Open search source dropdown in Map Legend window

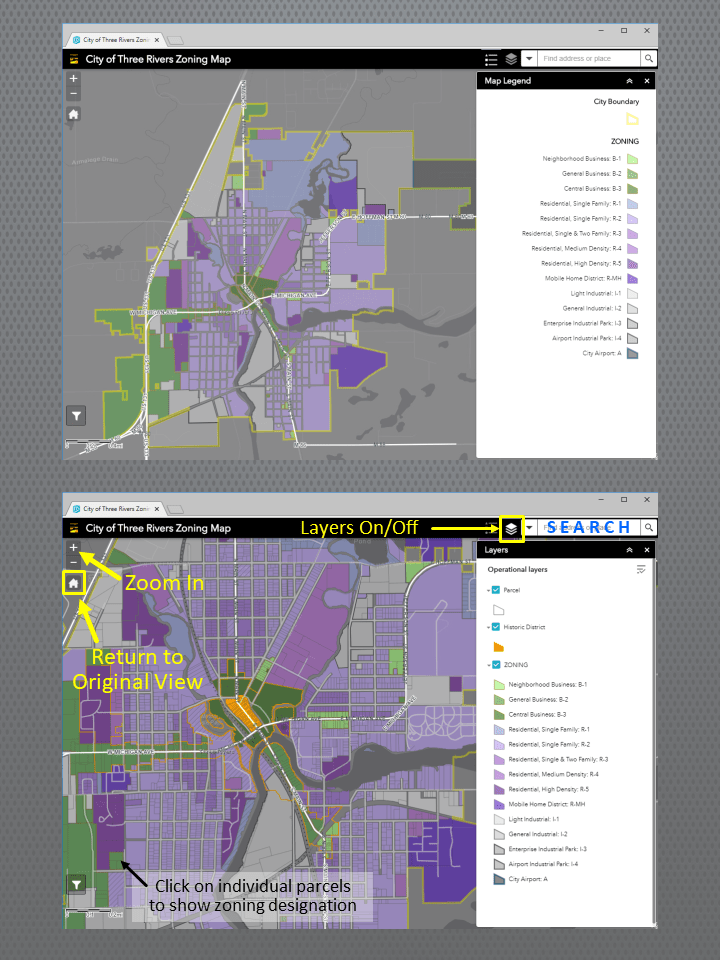529,59
